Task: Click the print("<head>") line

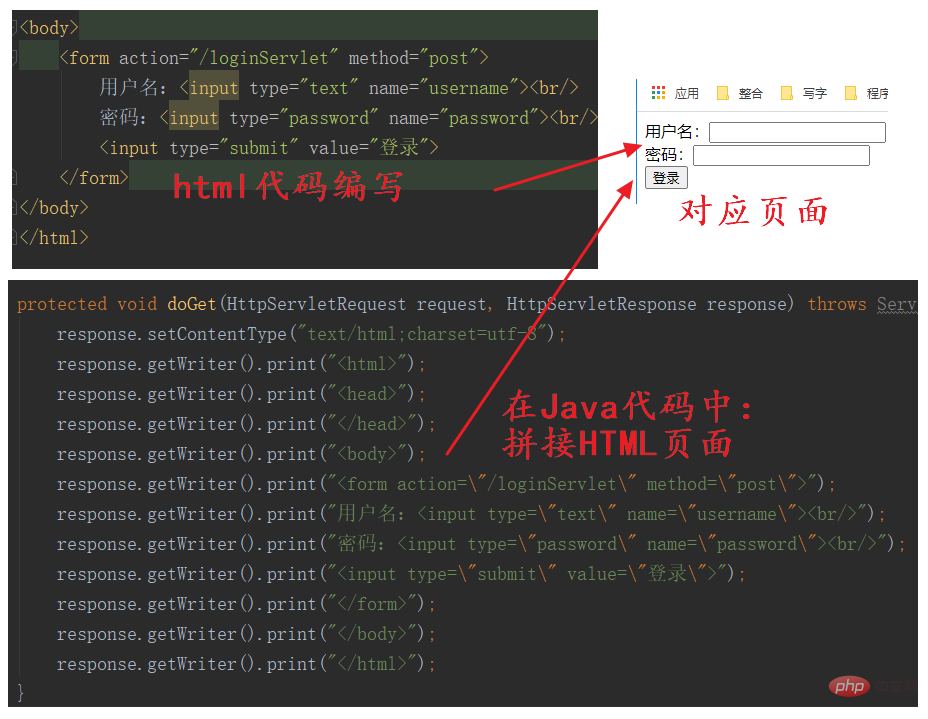Action: tap(241, 394)
